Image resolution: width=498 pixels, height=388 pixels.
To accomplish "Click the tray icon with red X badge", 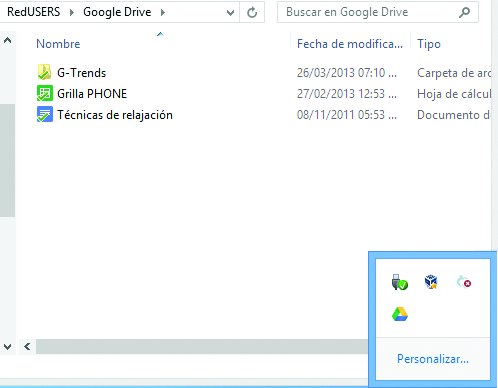I will [x=464, y=282].
